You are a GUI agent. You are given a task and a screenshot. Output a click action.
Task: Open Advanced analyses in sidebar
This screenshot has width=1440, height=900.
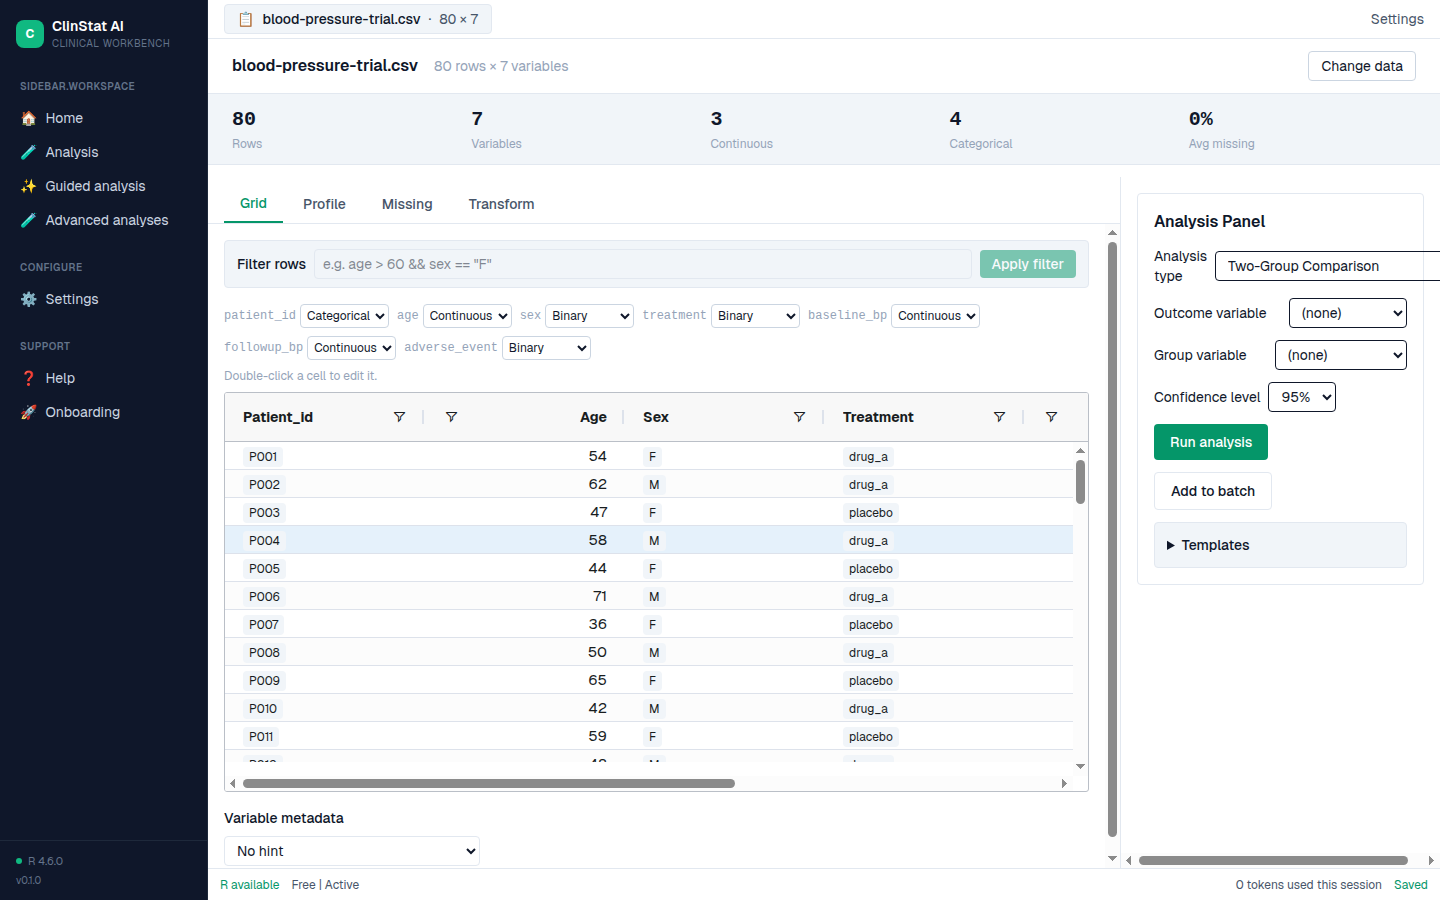104,220
